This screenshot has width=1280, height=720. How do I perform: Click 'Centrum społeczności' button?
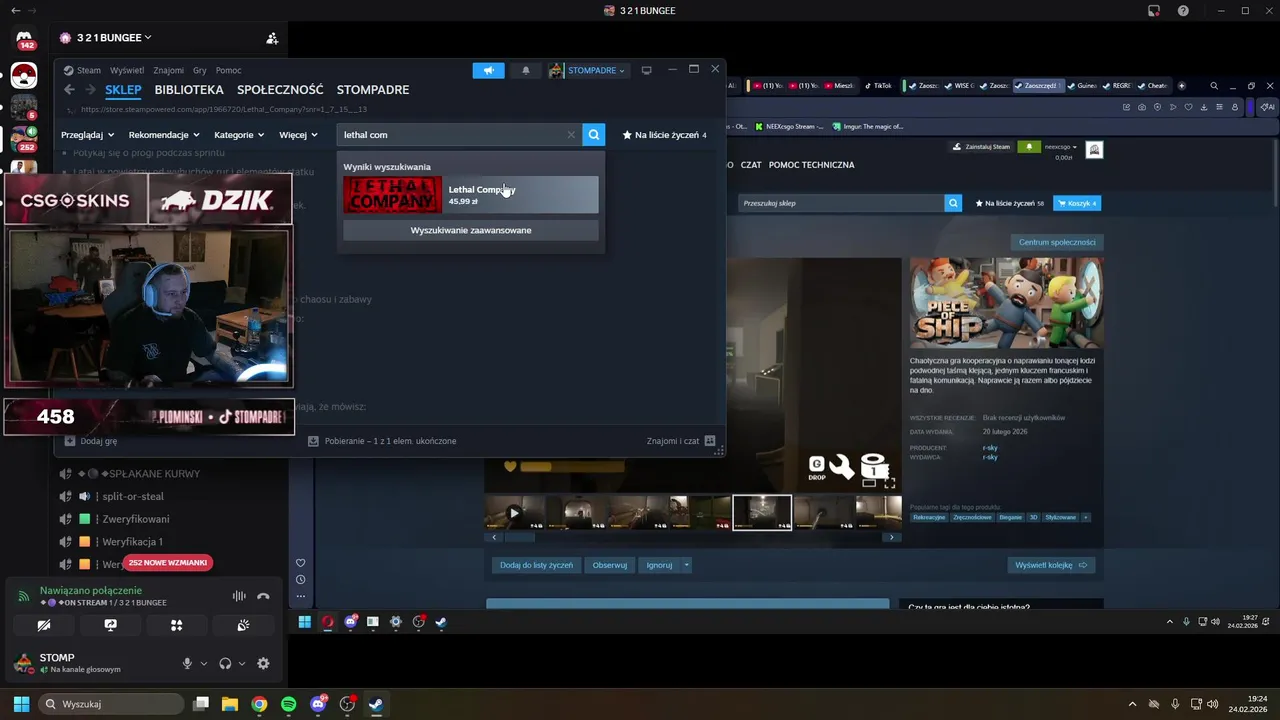click(x=1057, y=242)
